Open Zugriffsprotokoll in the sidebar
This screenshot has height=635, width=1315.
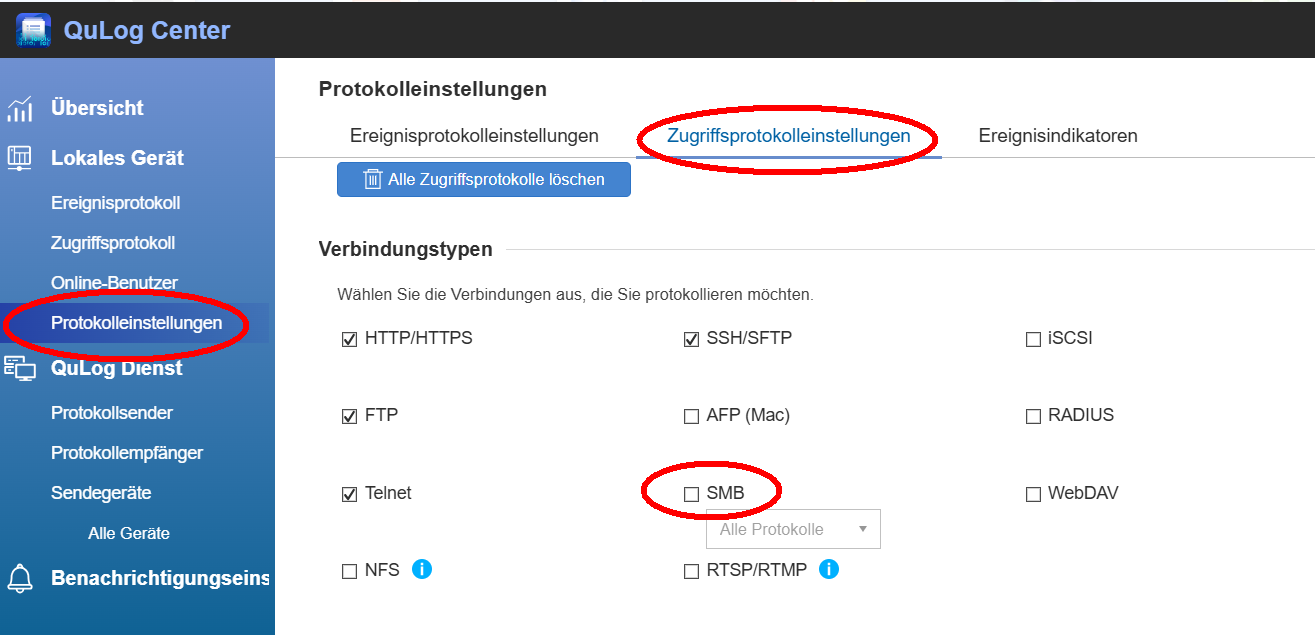(x=113, y=243)
